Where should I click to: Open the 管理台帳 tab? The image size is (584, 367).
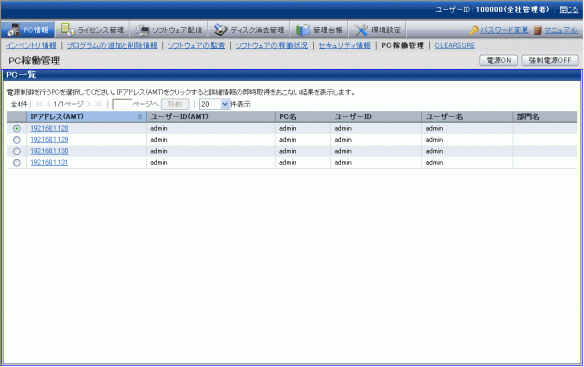point(319,30)
